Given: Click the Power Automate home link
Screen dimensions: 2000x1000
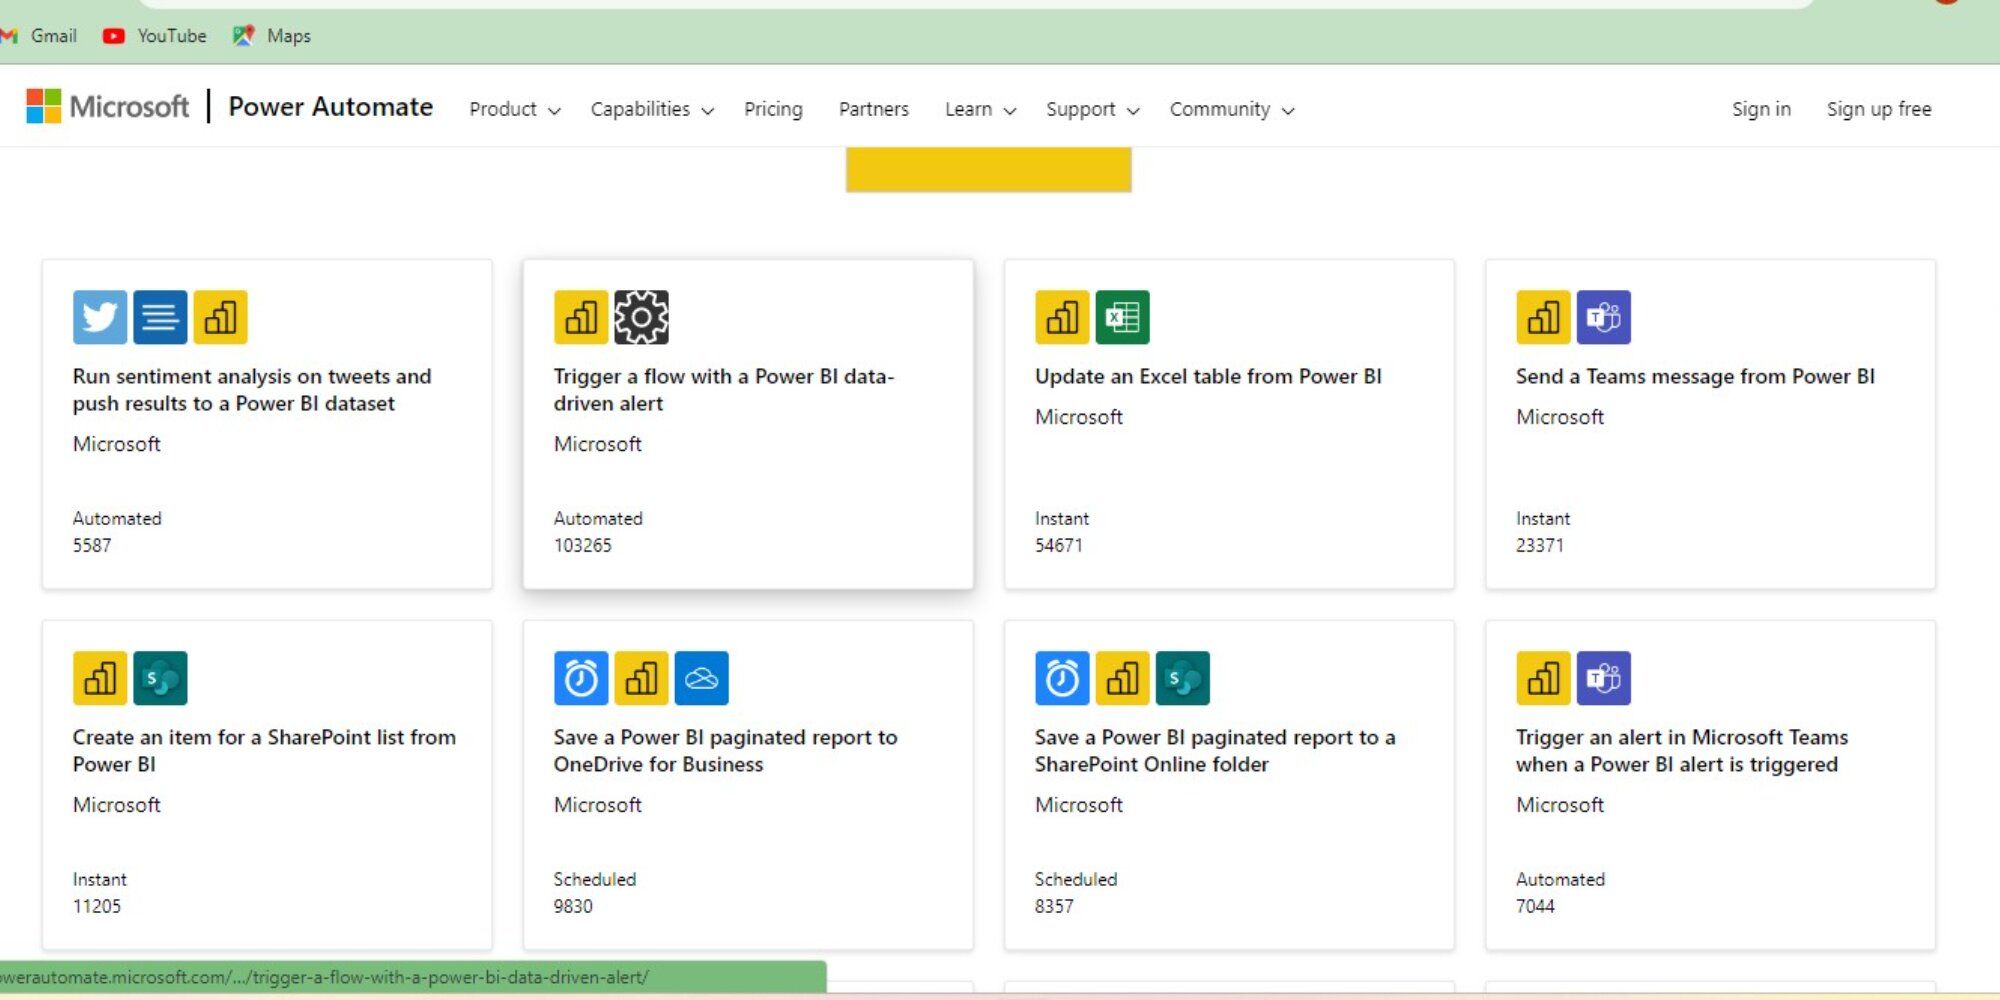Looking at the screenshot, I should point(331,106).
